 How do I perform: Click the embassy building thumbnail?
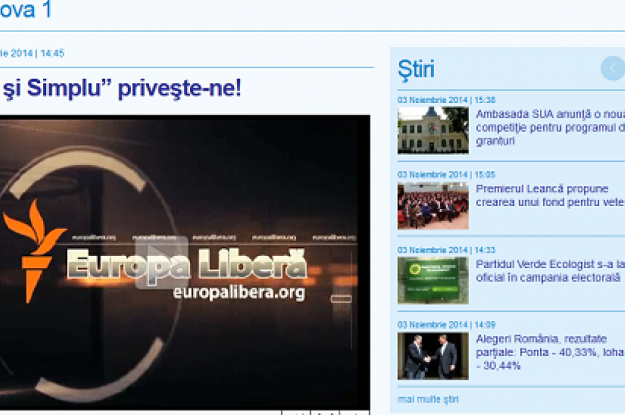pyautogui.click(x=433, y=130)
